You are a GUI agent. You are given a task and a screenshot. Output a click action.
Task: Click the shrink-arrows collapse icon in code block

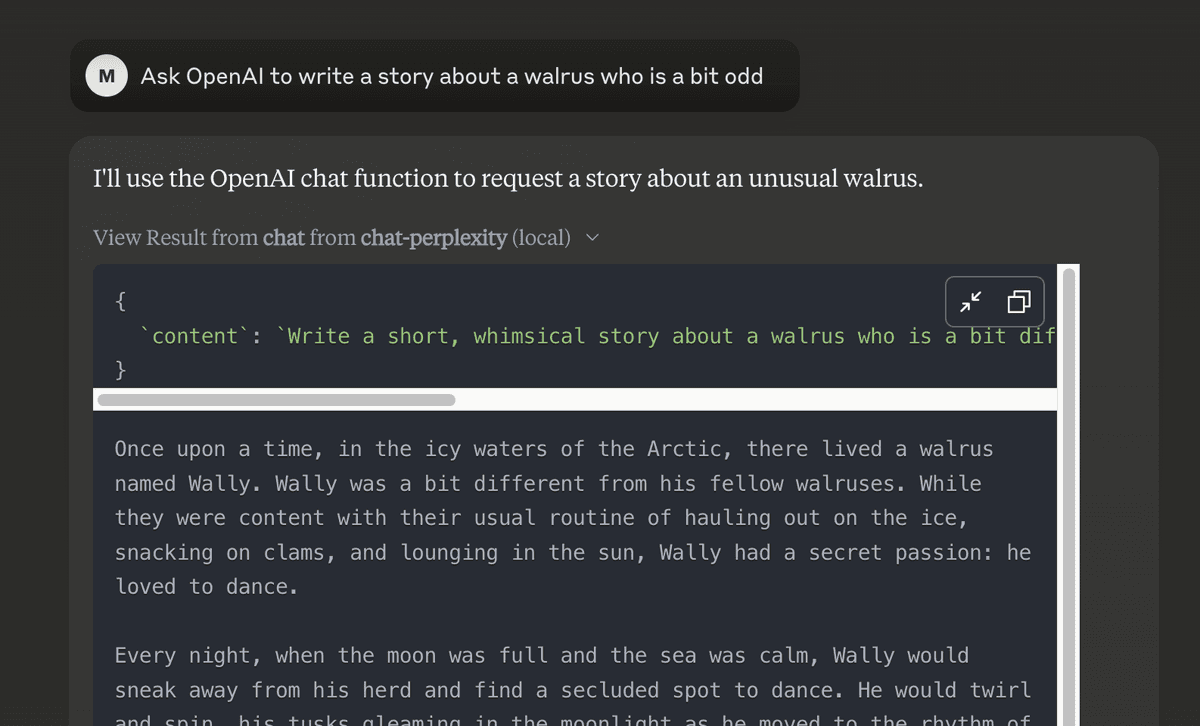(971, 302)
